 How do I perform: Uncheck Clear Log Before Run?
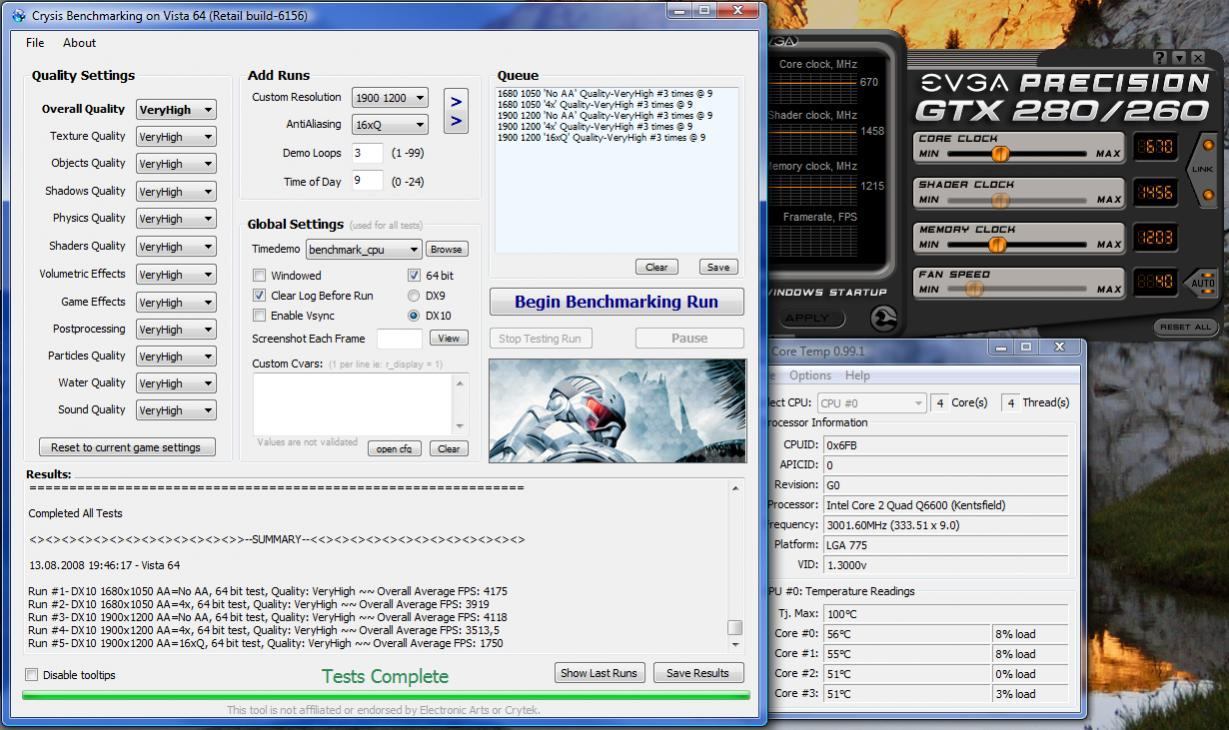259,295
